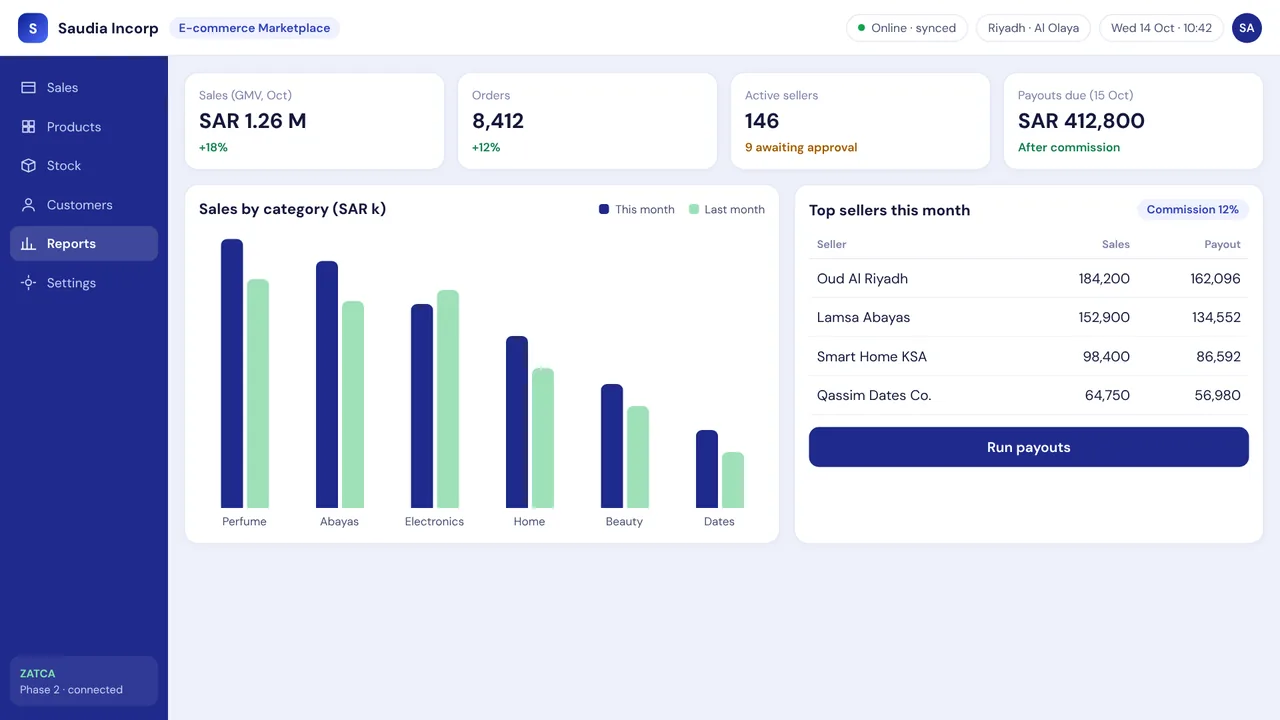Click the 184,200 sales value
The width and height of the screenshot is (1280, 720).
click(1104, 279)
